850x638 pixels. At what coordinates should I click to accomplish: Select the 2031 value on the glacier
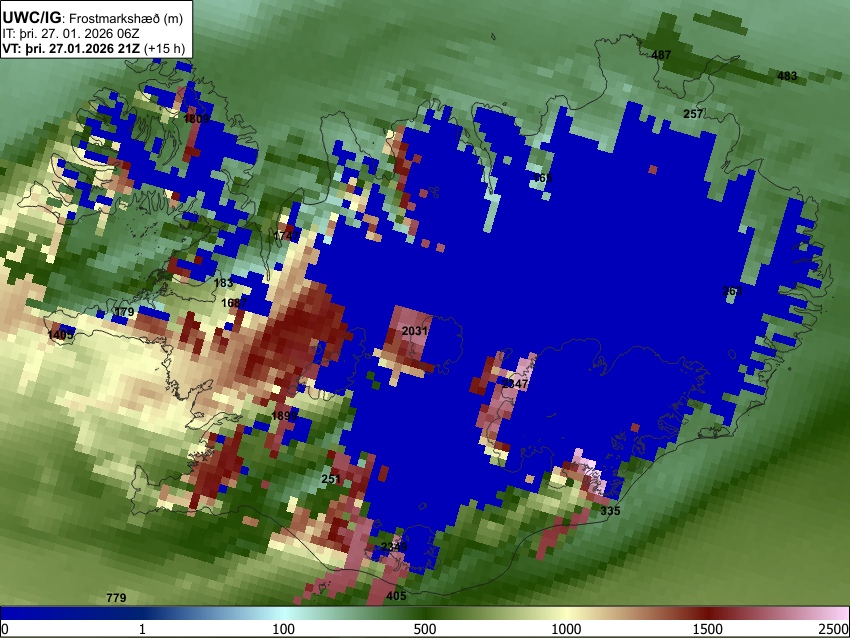[x=415, y=331]
